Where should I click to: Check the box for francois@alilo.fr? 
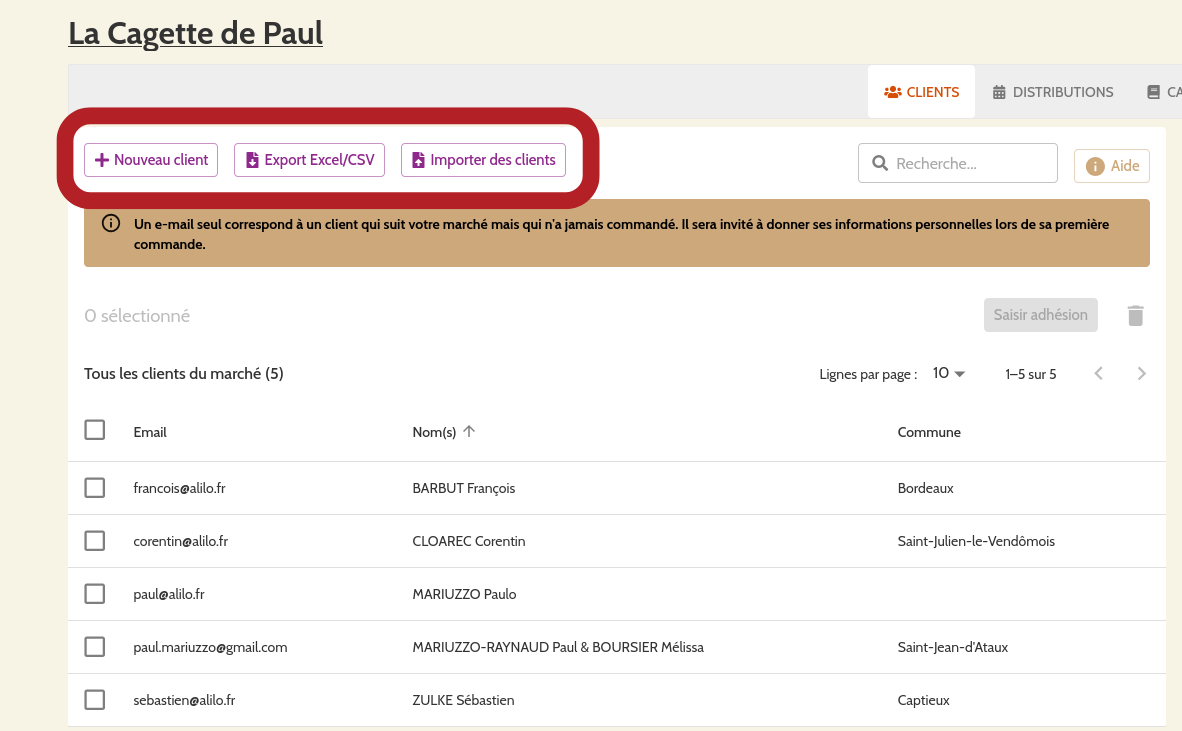pos(95,488)
